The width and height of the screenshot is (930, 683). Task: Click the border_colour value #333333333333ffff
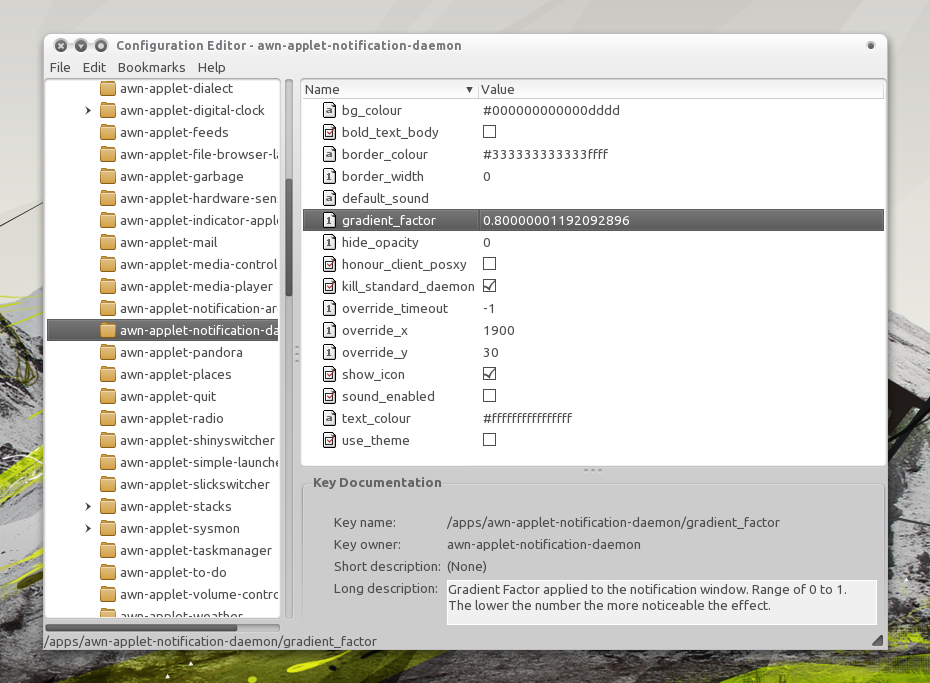tap(546, 154)
